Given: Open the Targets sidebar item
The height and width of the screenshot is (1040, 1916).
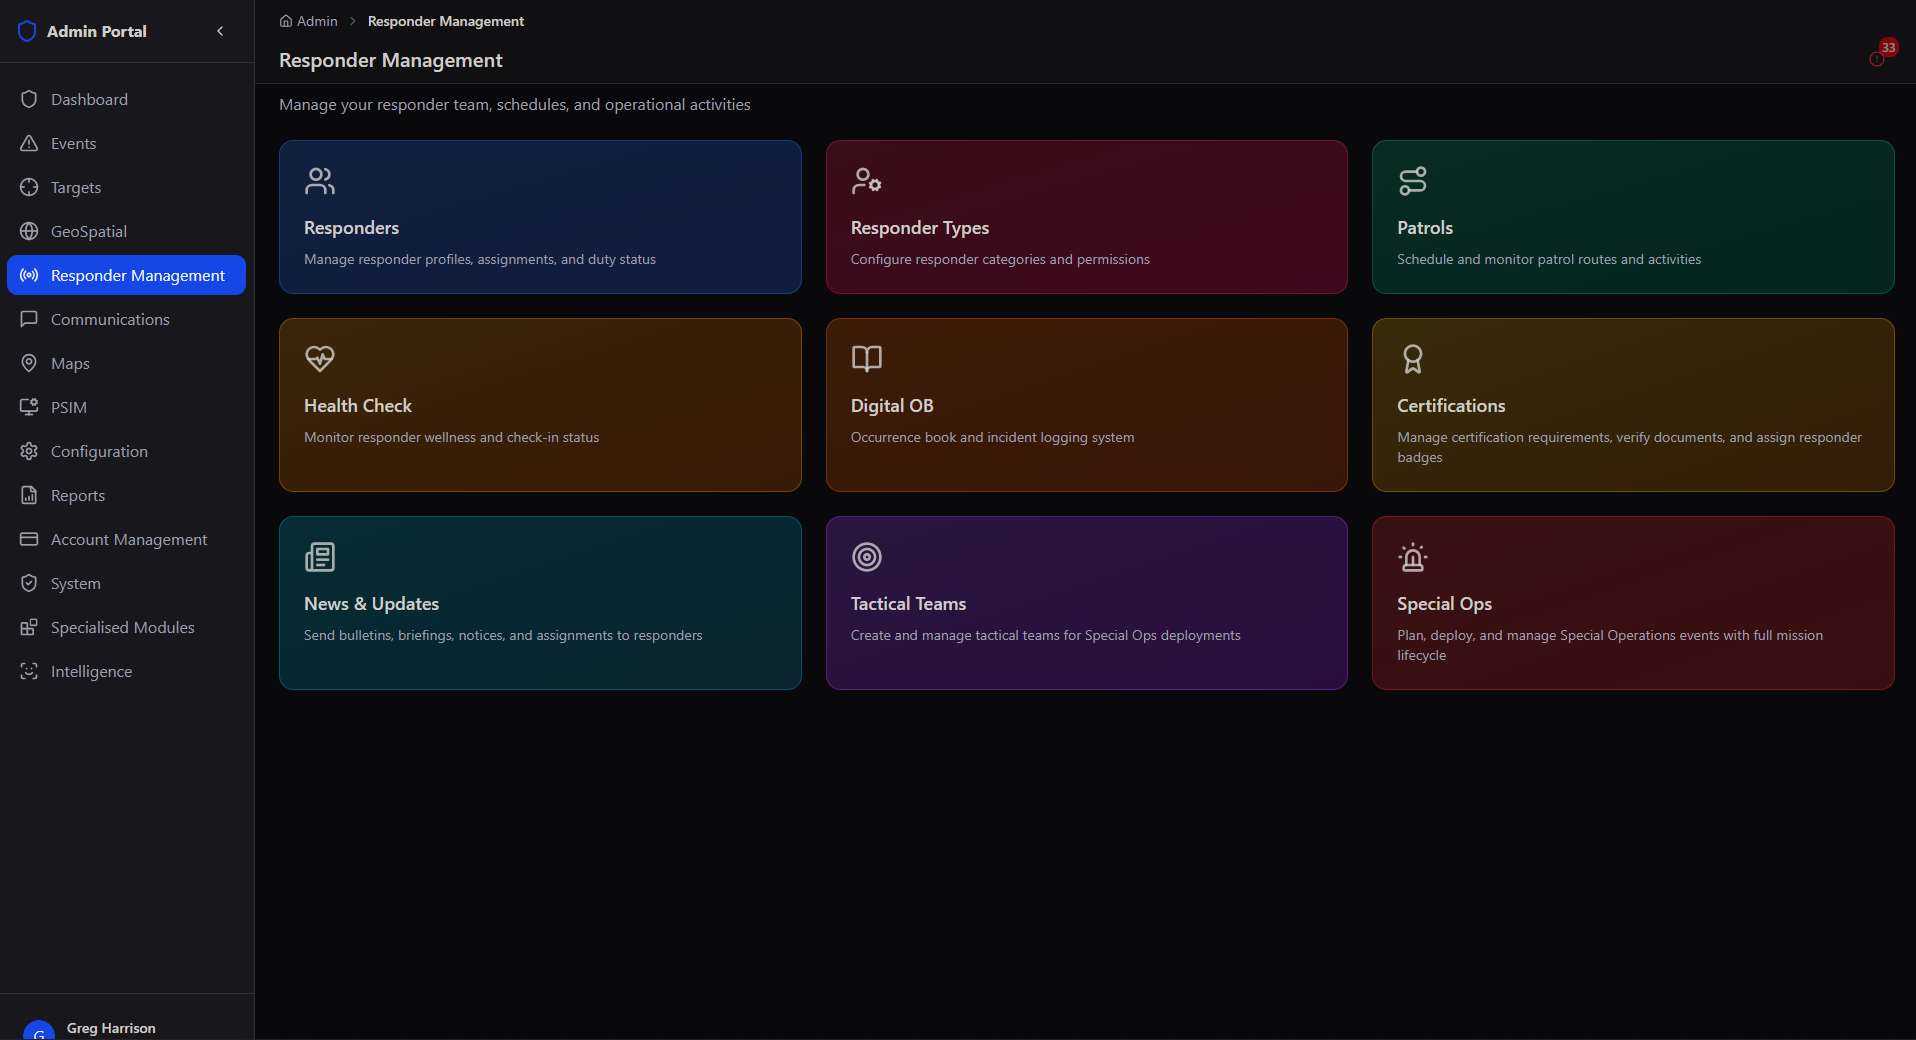Looking at the screenshot, I should click(126, 187).
